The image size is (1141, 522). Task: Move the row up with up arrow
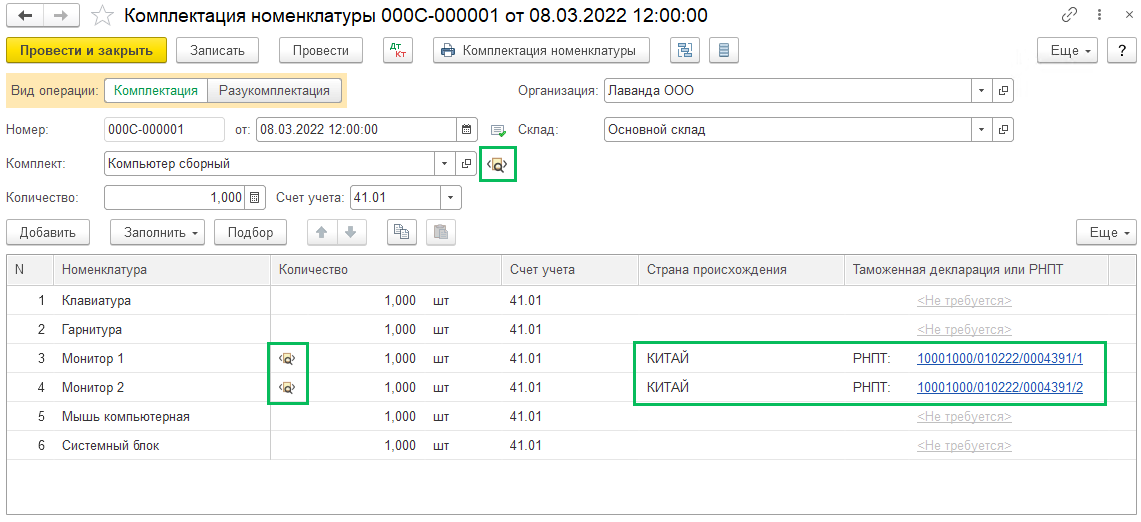[x=322, y=232]
